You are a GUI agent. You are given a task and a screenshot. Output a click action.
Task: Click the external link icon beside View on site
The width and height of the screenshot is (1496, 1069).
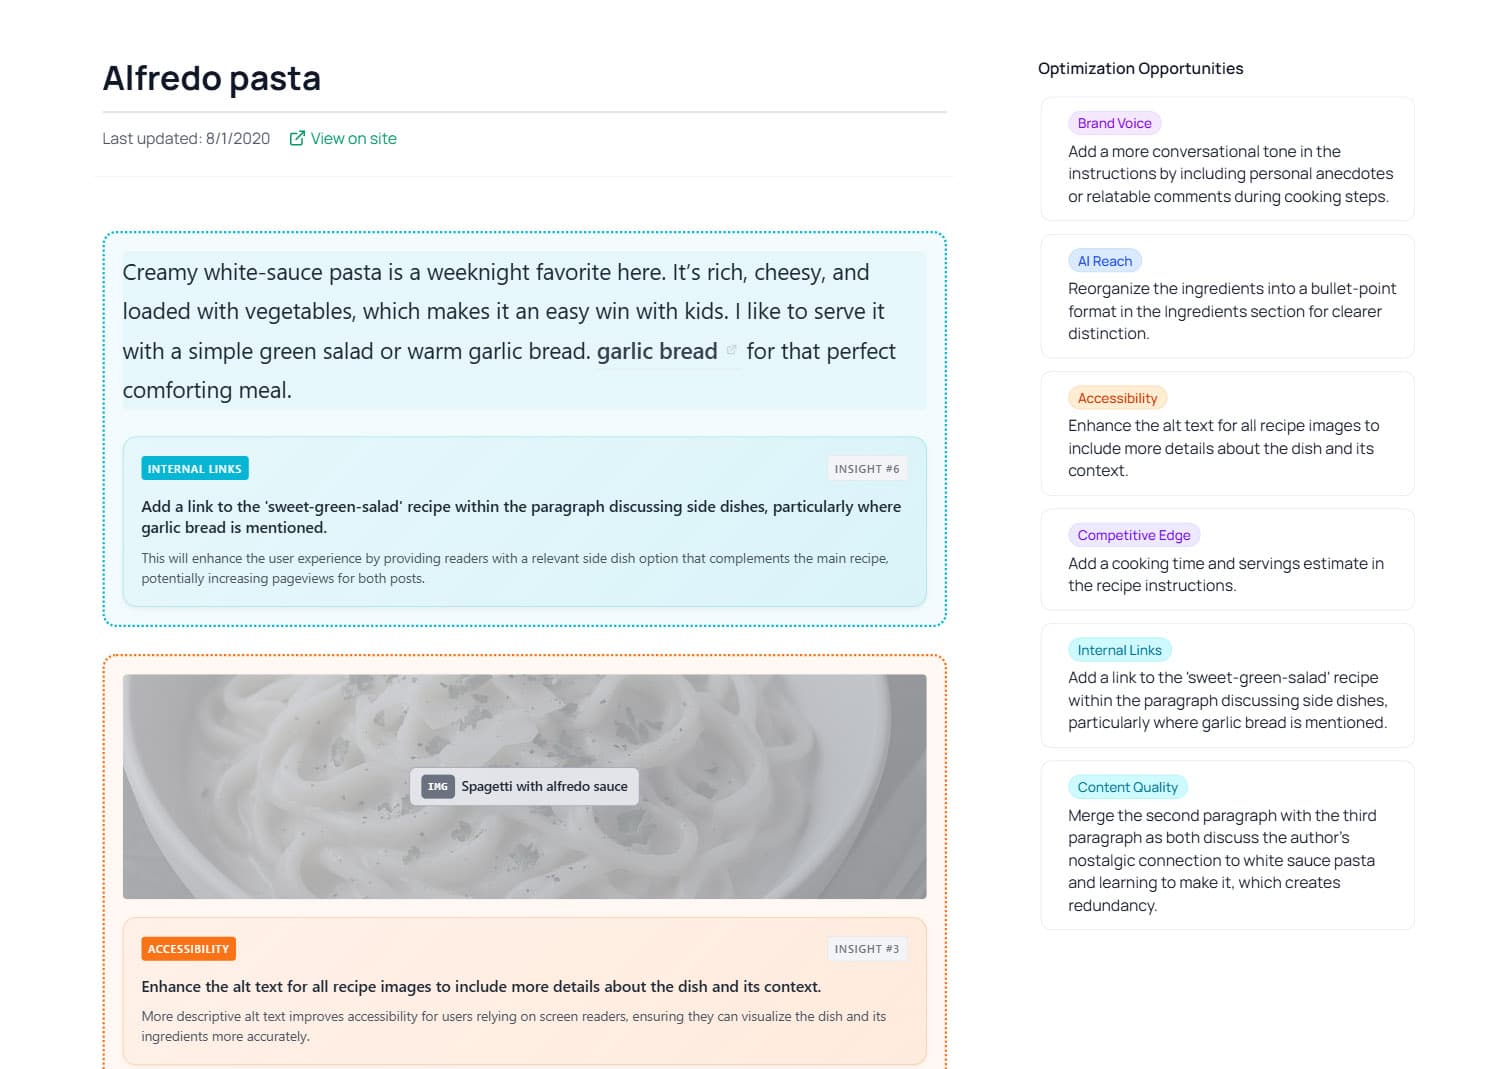[x=296, y=138]
